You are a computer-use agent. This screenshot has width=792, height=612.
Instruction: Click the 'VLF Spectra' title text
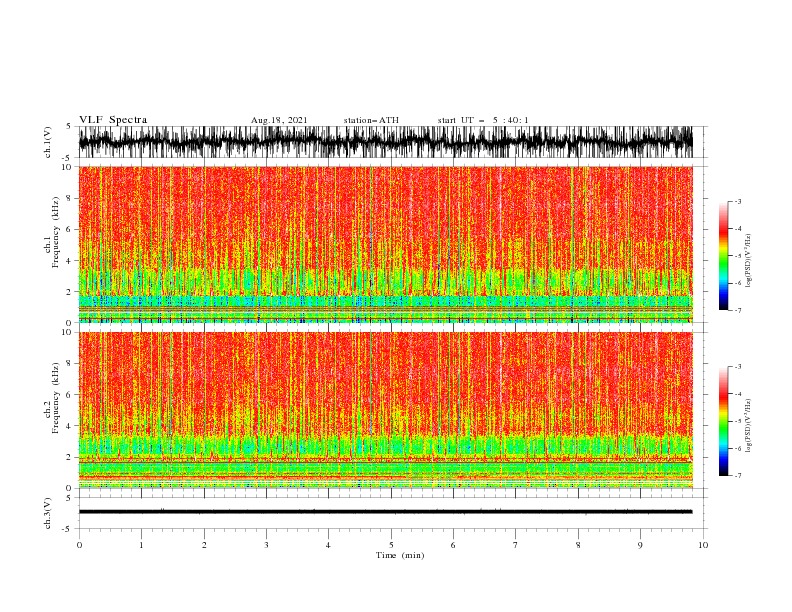[x=113, y=120]
